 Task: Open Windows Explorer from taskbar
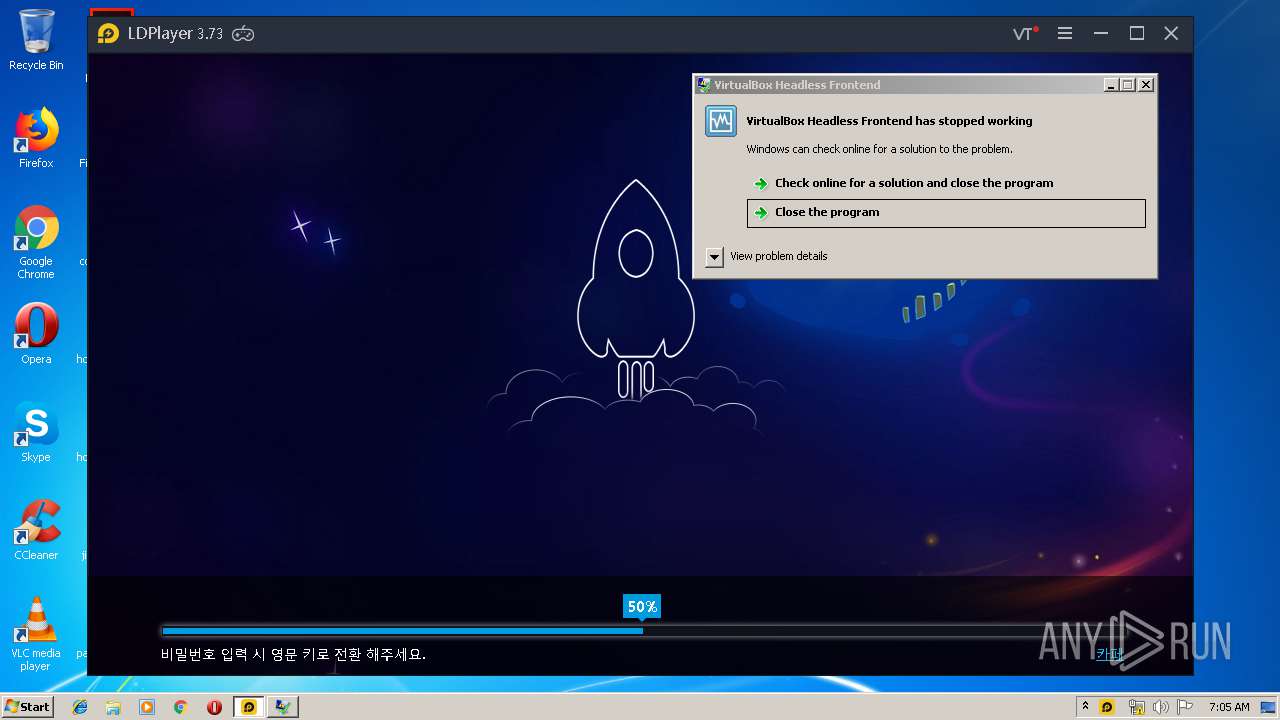tap(113, 707)
